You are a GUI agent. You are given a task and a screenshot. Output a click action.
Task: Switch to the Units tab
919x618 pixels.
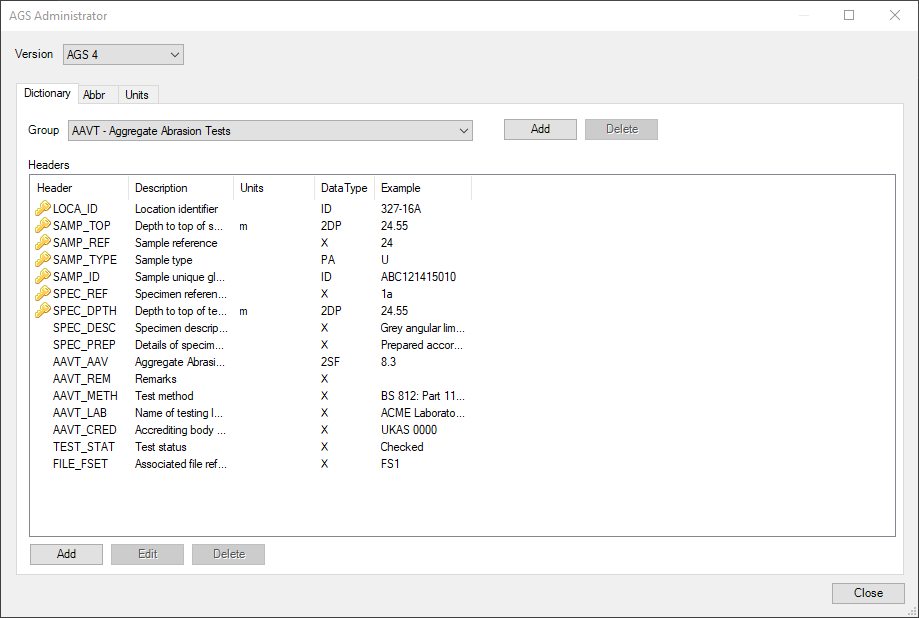point(137,94)
